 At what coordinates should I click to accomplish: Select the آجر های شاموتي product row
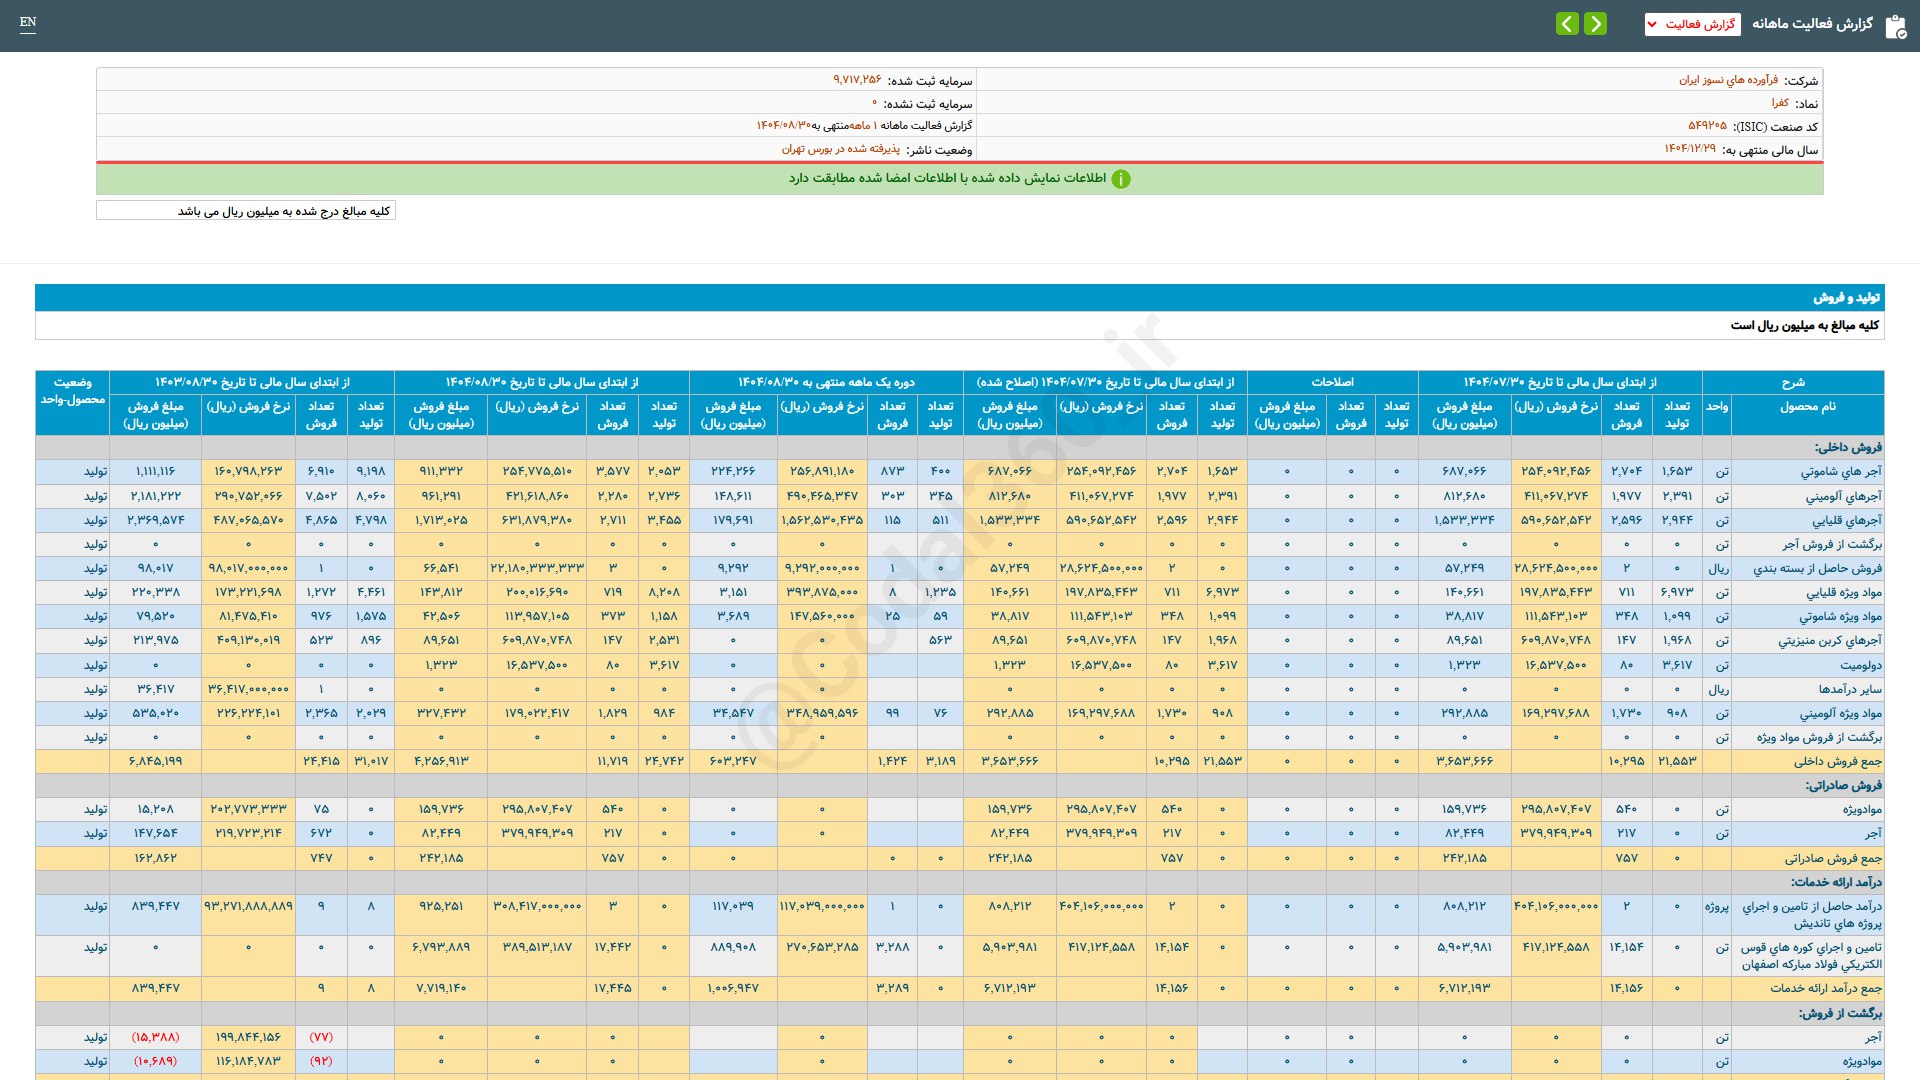(1840, 471)
